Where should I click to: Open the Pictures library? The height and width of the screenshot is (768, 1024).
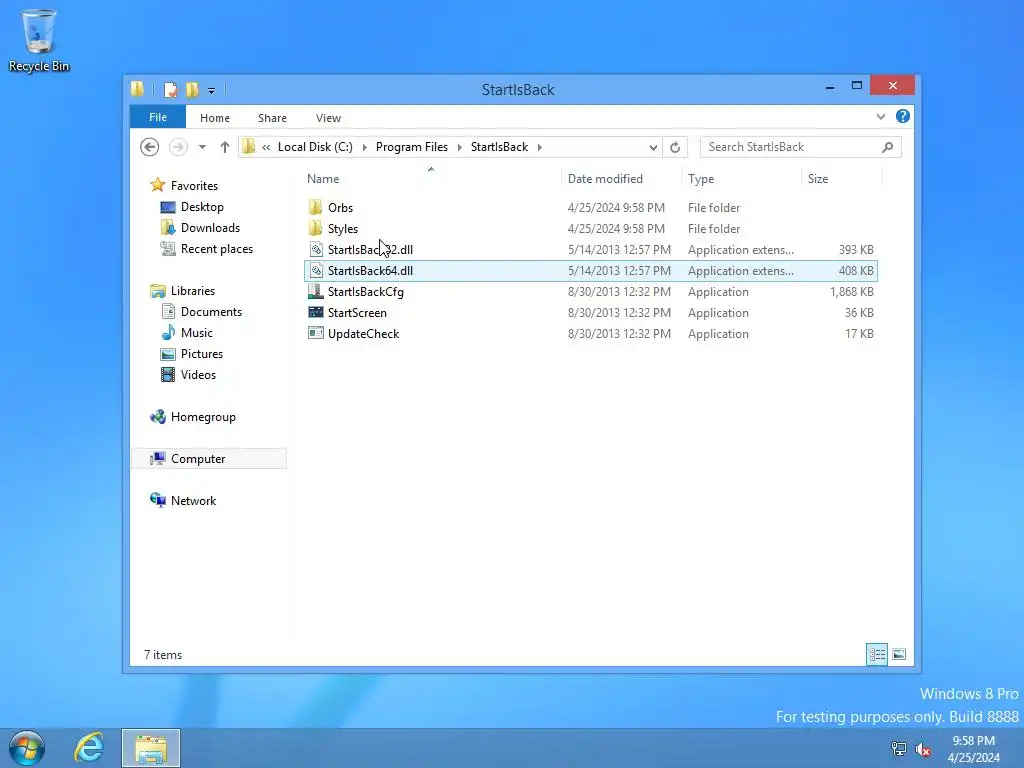pyautogui.click(x=201, y=354)
